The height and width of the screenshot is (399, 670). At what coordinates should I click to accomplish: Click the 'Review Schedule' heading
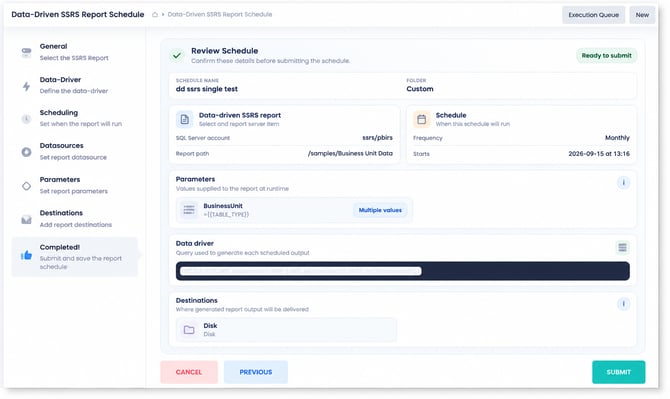click(x=225, y=51)
